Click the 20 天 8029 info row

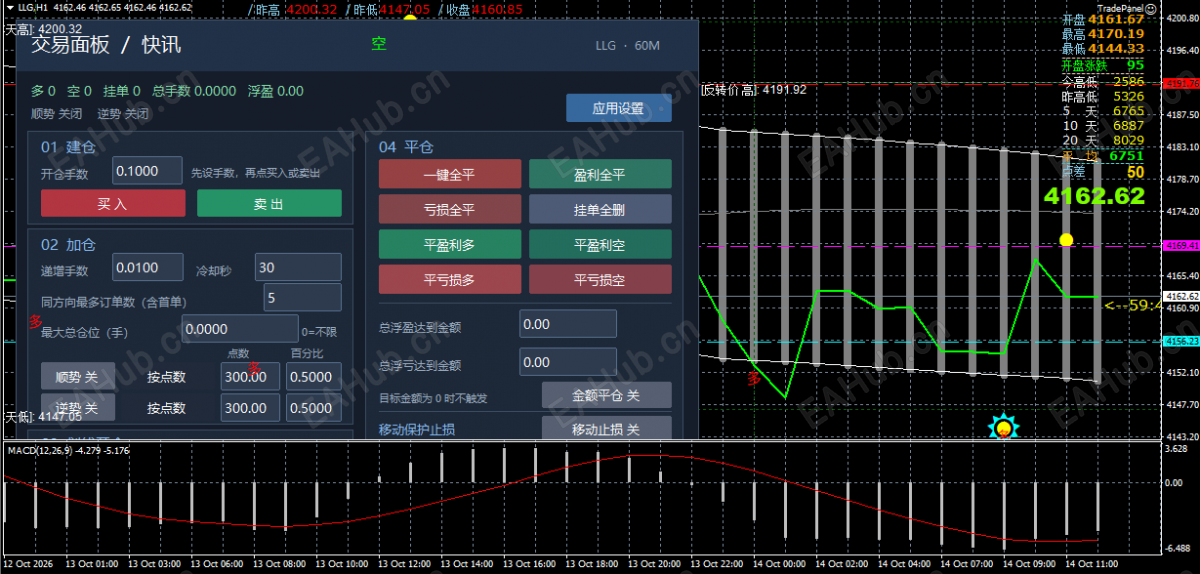tap(1103, 140)
